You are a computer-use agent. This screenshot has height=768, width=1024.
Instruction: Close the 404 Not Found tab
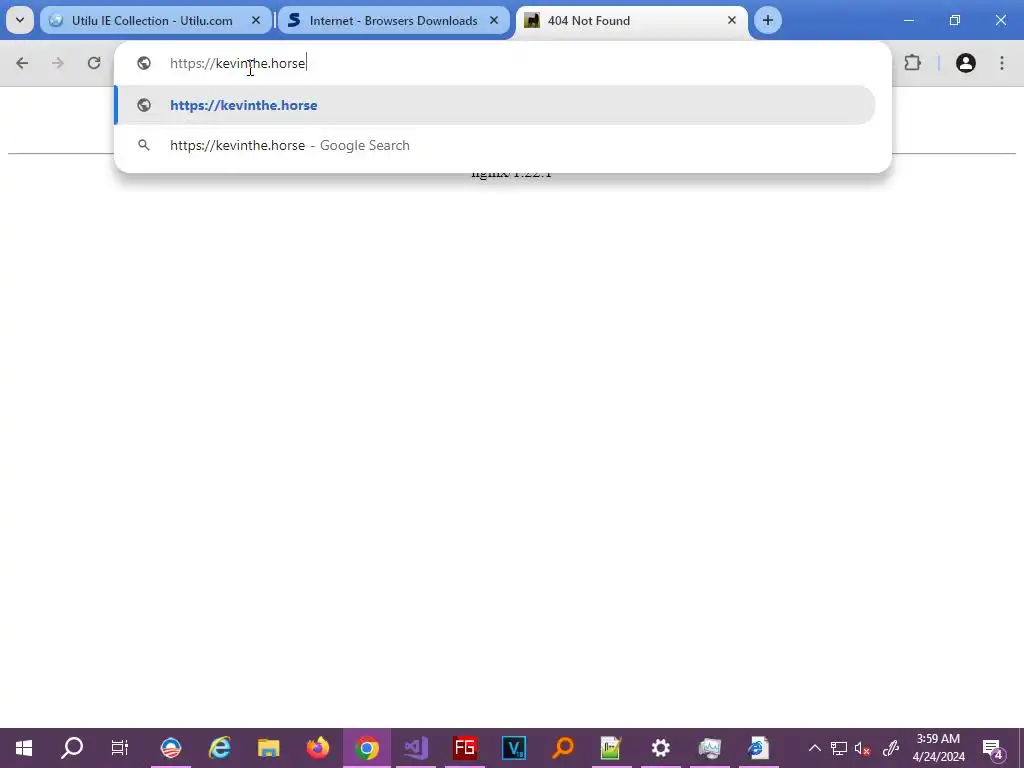732,20
